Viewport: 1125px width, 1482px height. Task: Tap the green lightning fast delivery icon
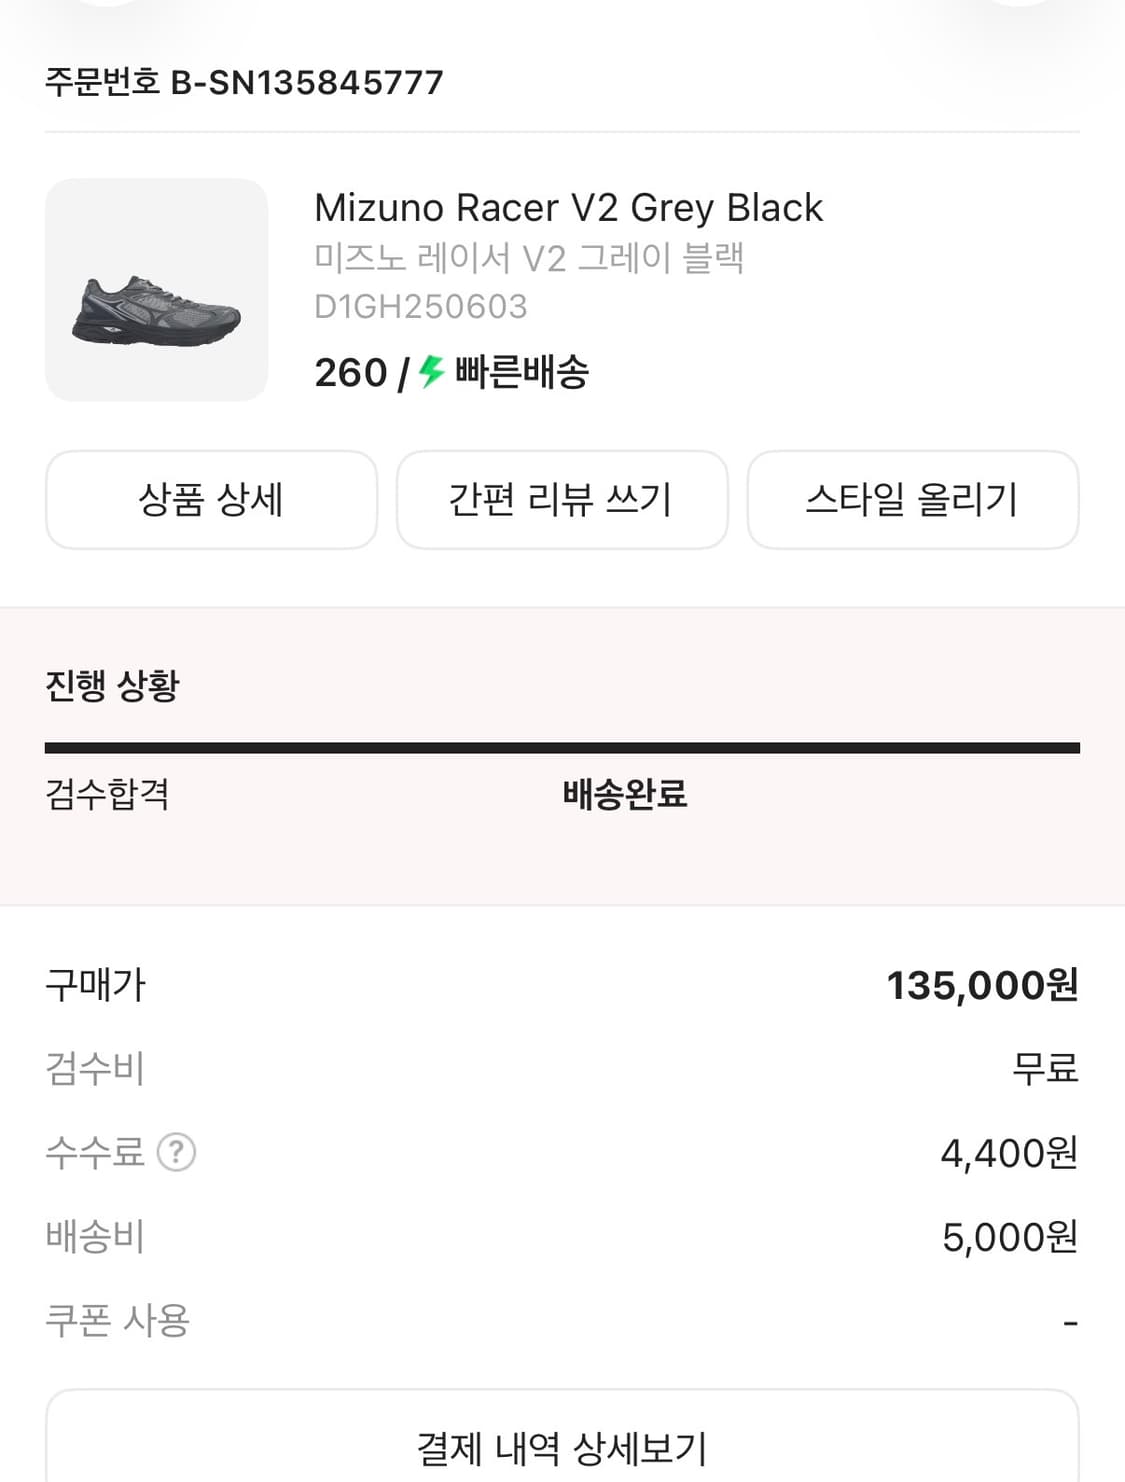[431, 372]
